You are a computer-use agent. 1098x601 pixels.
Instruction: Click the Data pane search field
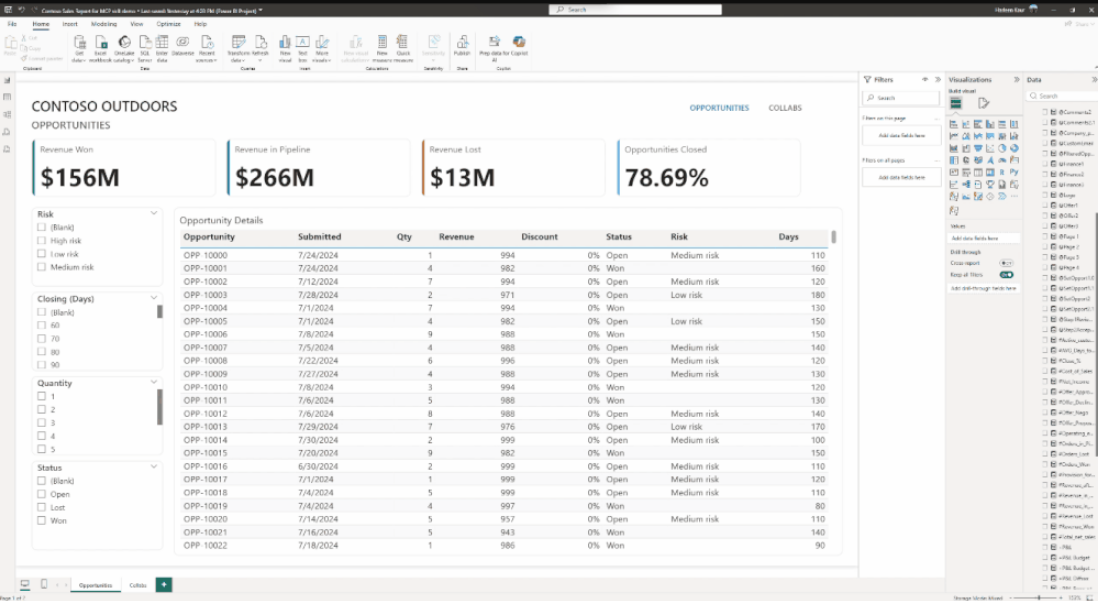click(1062, 96)
